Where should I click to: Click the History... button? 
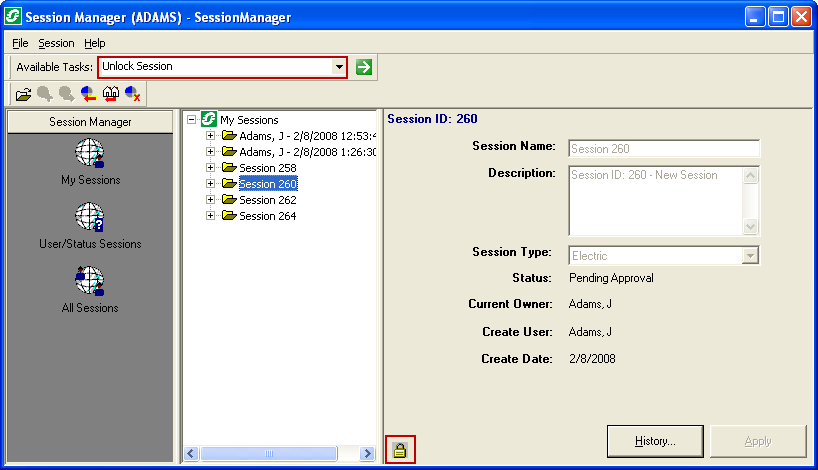click(656, 441)
